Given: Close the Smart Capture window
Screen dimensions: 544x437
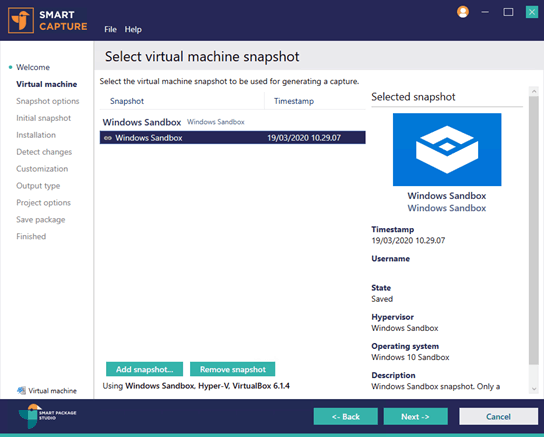Looking at the screenshot, I should coord(532,12).
